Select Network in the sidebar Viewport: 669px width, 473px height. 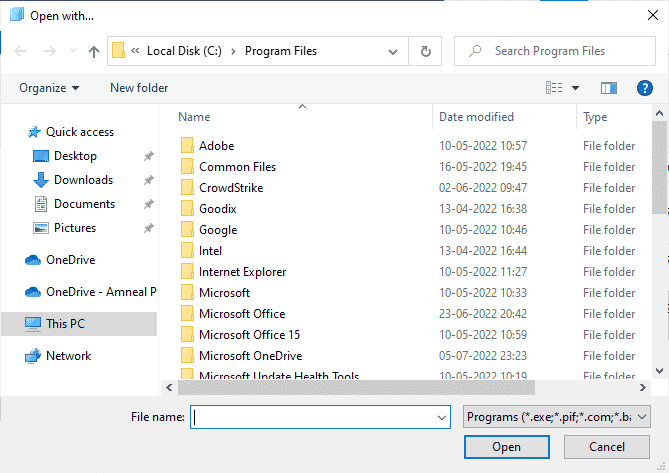(68, 356)
